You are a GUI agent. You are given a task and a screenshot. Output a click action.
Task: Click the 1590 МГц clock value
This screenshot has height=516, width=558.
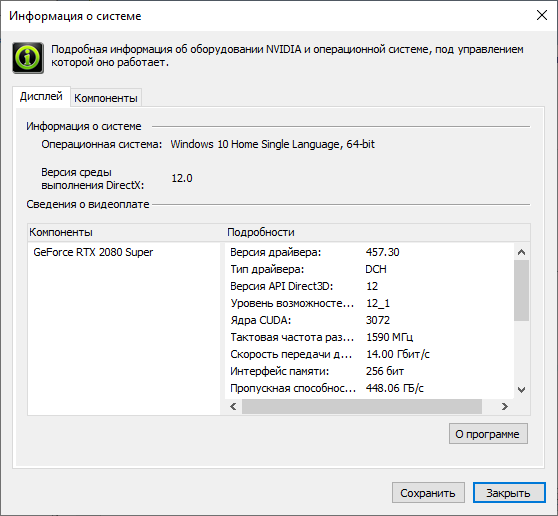pyautogui.click(x=390, y=337)
